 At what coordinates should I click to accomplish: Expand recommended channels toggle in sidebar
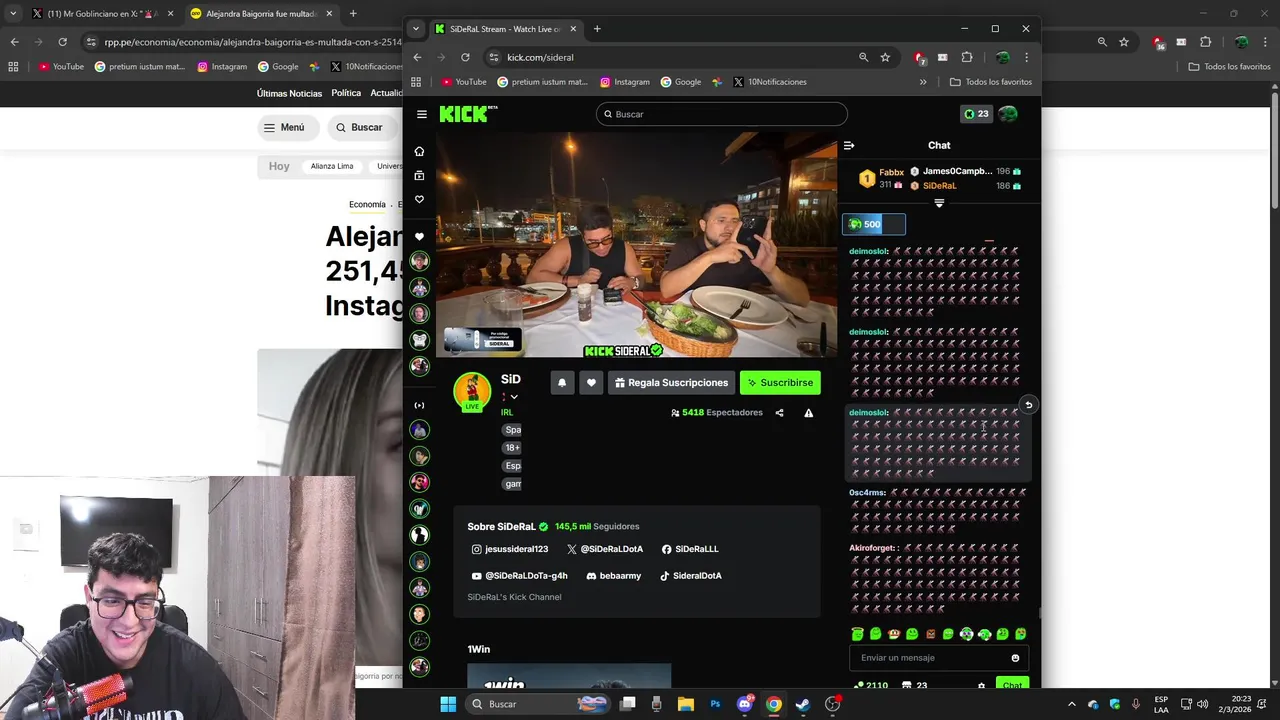[419, 405]
